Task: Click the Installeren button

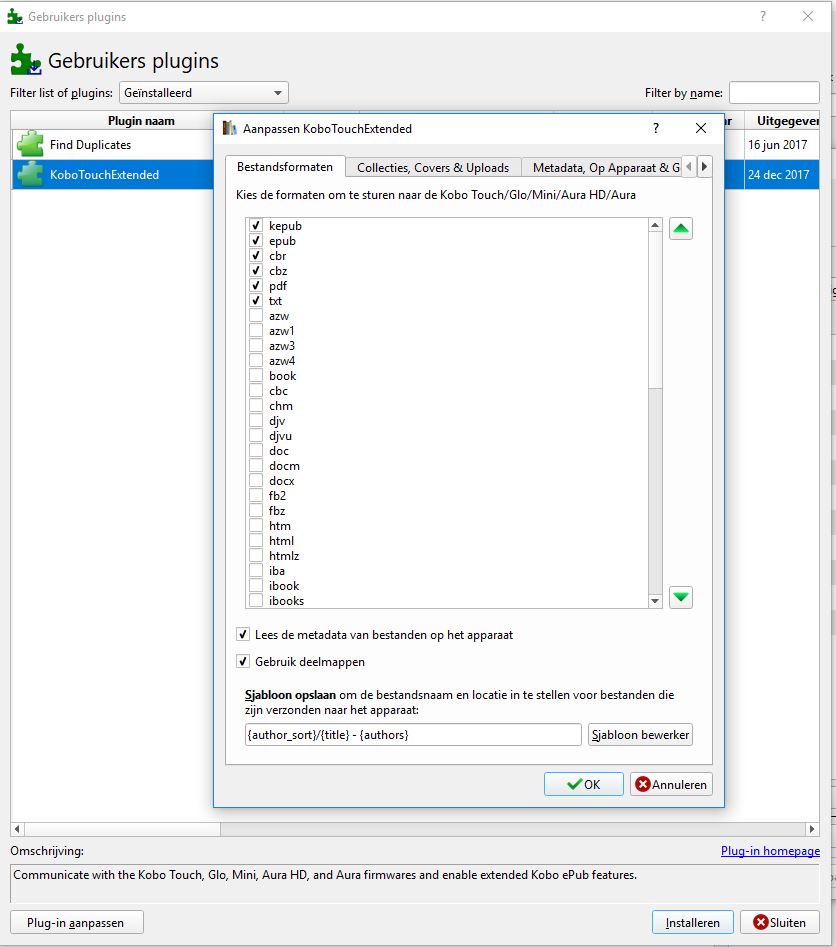Action: pyautogui.click(x=693, y=922)
